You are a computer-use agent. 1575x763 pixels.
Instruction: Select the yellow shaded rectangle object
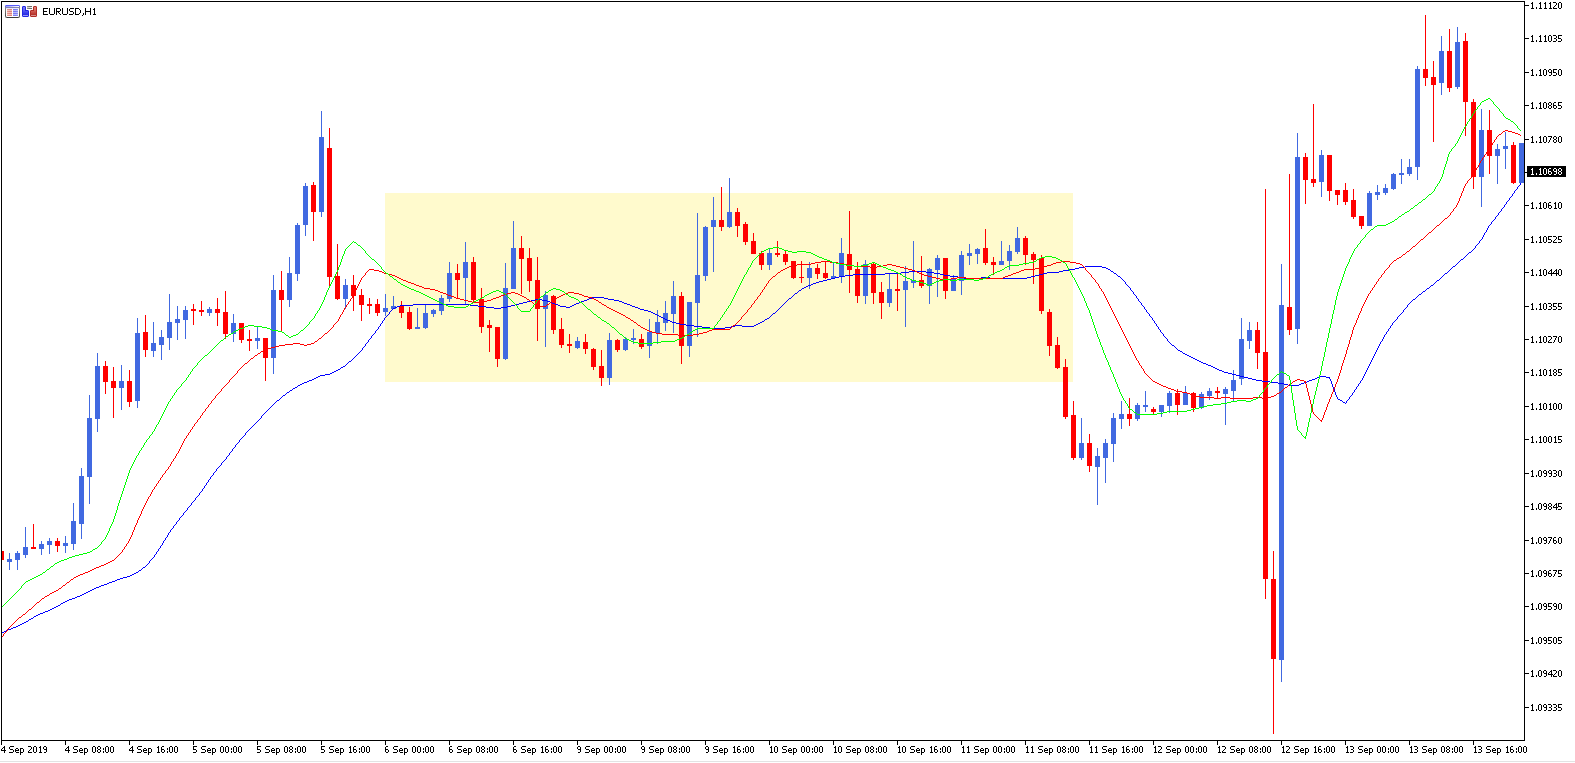pyautogui.click(x=729, y=287)
